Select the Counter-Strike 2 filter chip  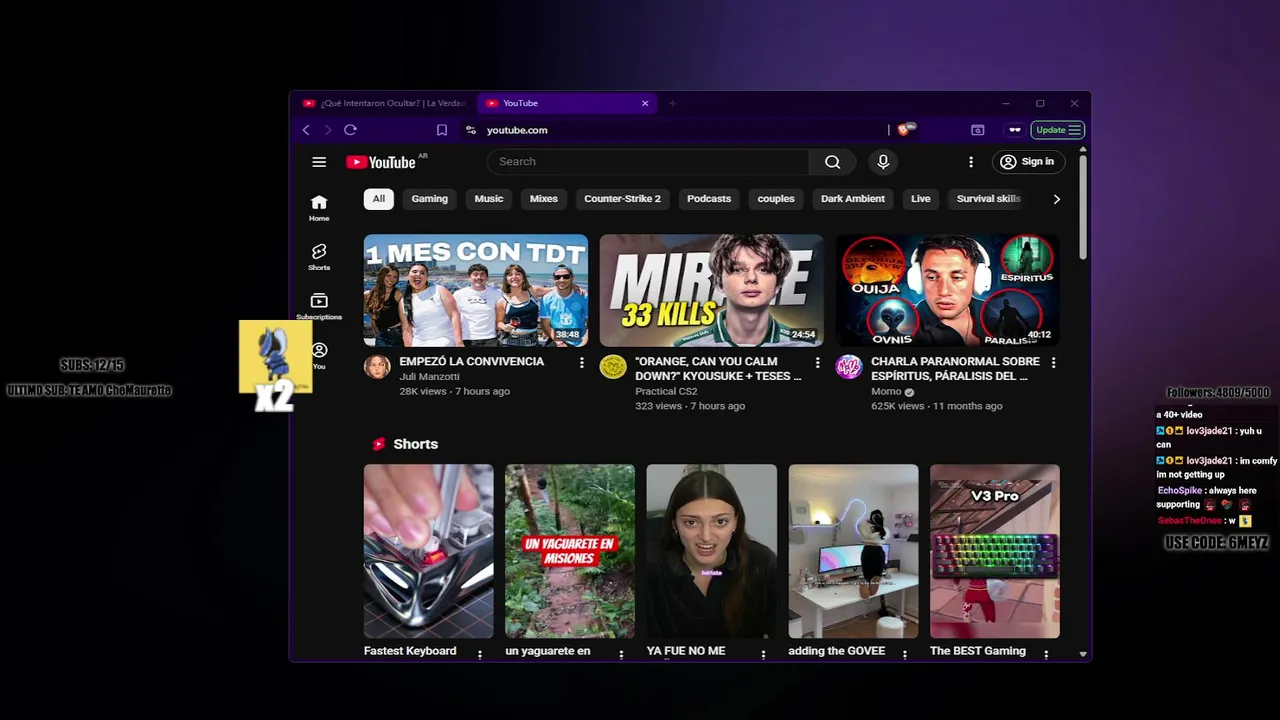[622, 199]
